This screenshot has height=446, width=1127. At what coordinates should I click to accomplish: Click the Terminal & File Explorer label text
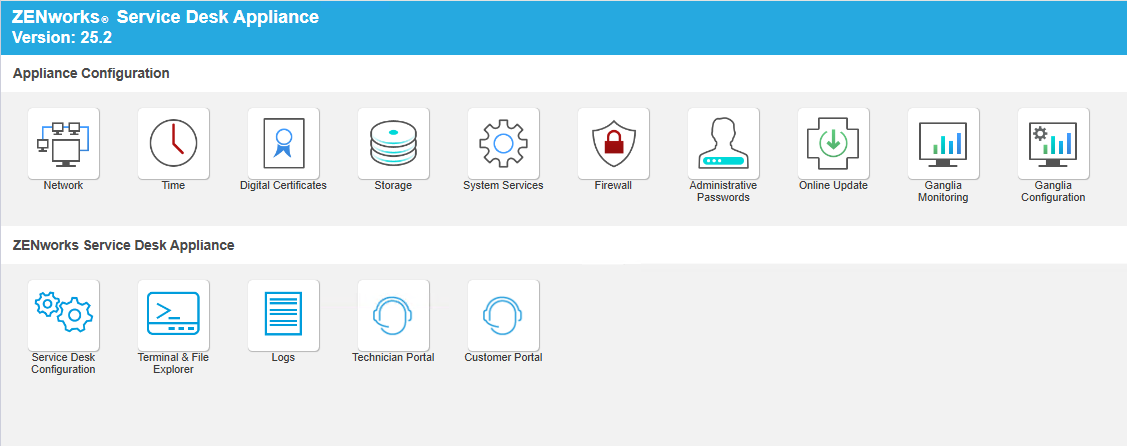pyautogui.click(x=173, y=363)
